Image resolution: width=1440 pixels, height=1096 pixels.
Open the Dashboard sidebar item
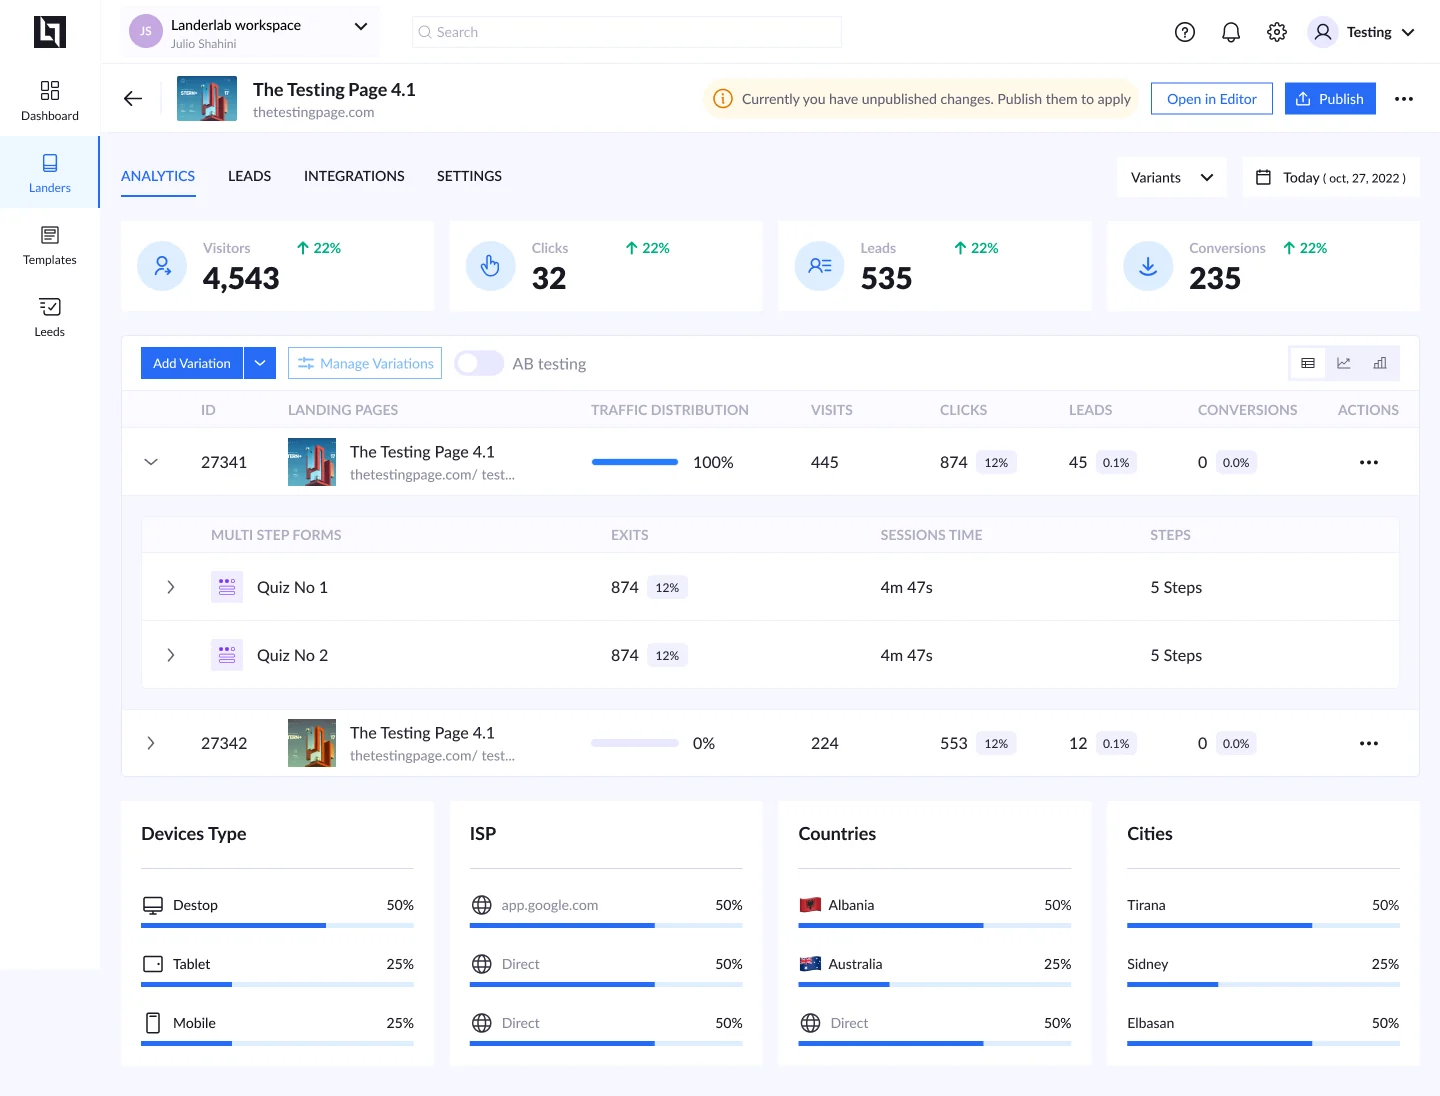50,101
